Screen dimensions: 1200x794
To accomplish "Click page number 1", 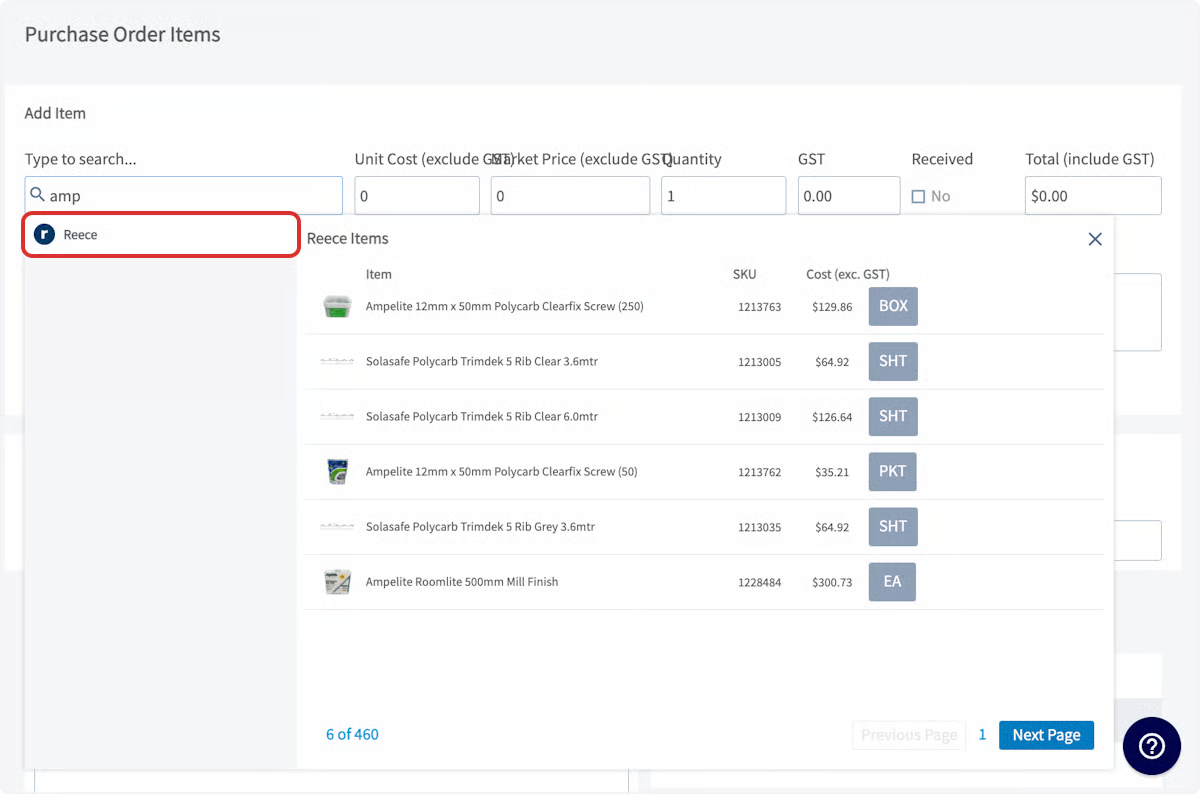I will [982, 735].
